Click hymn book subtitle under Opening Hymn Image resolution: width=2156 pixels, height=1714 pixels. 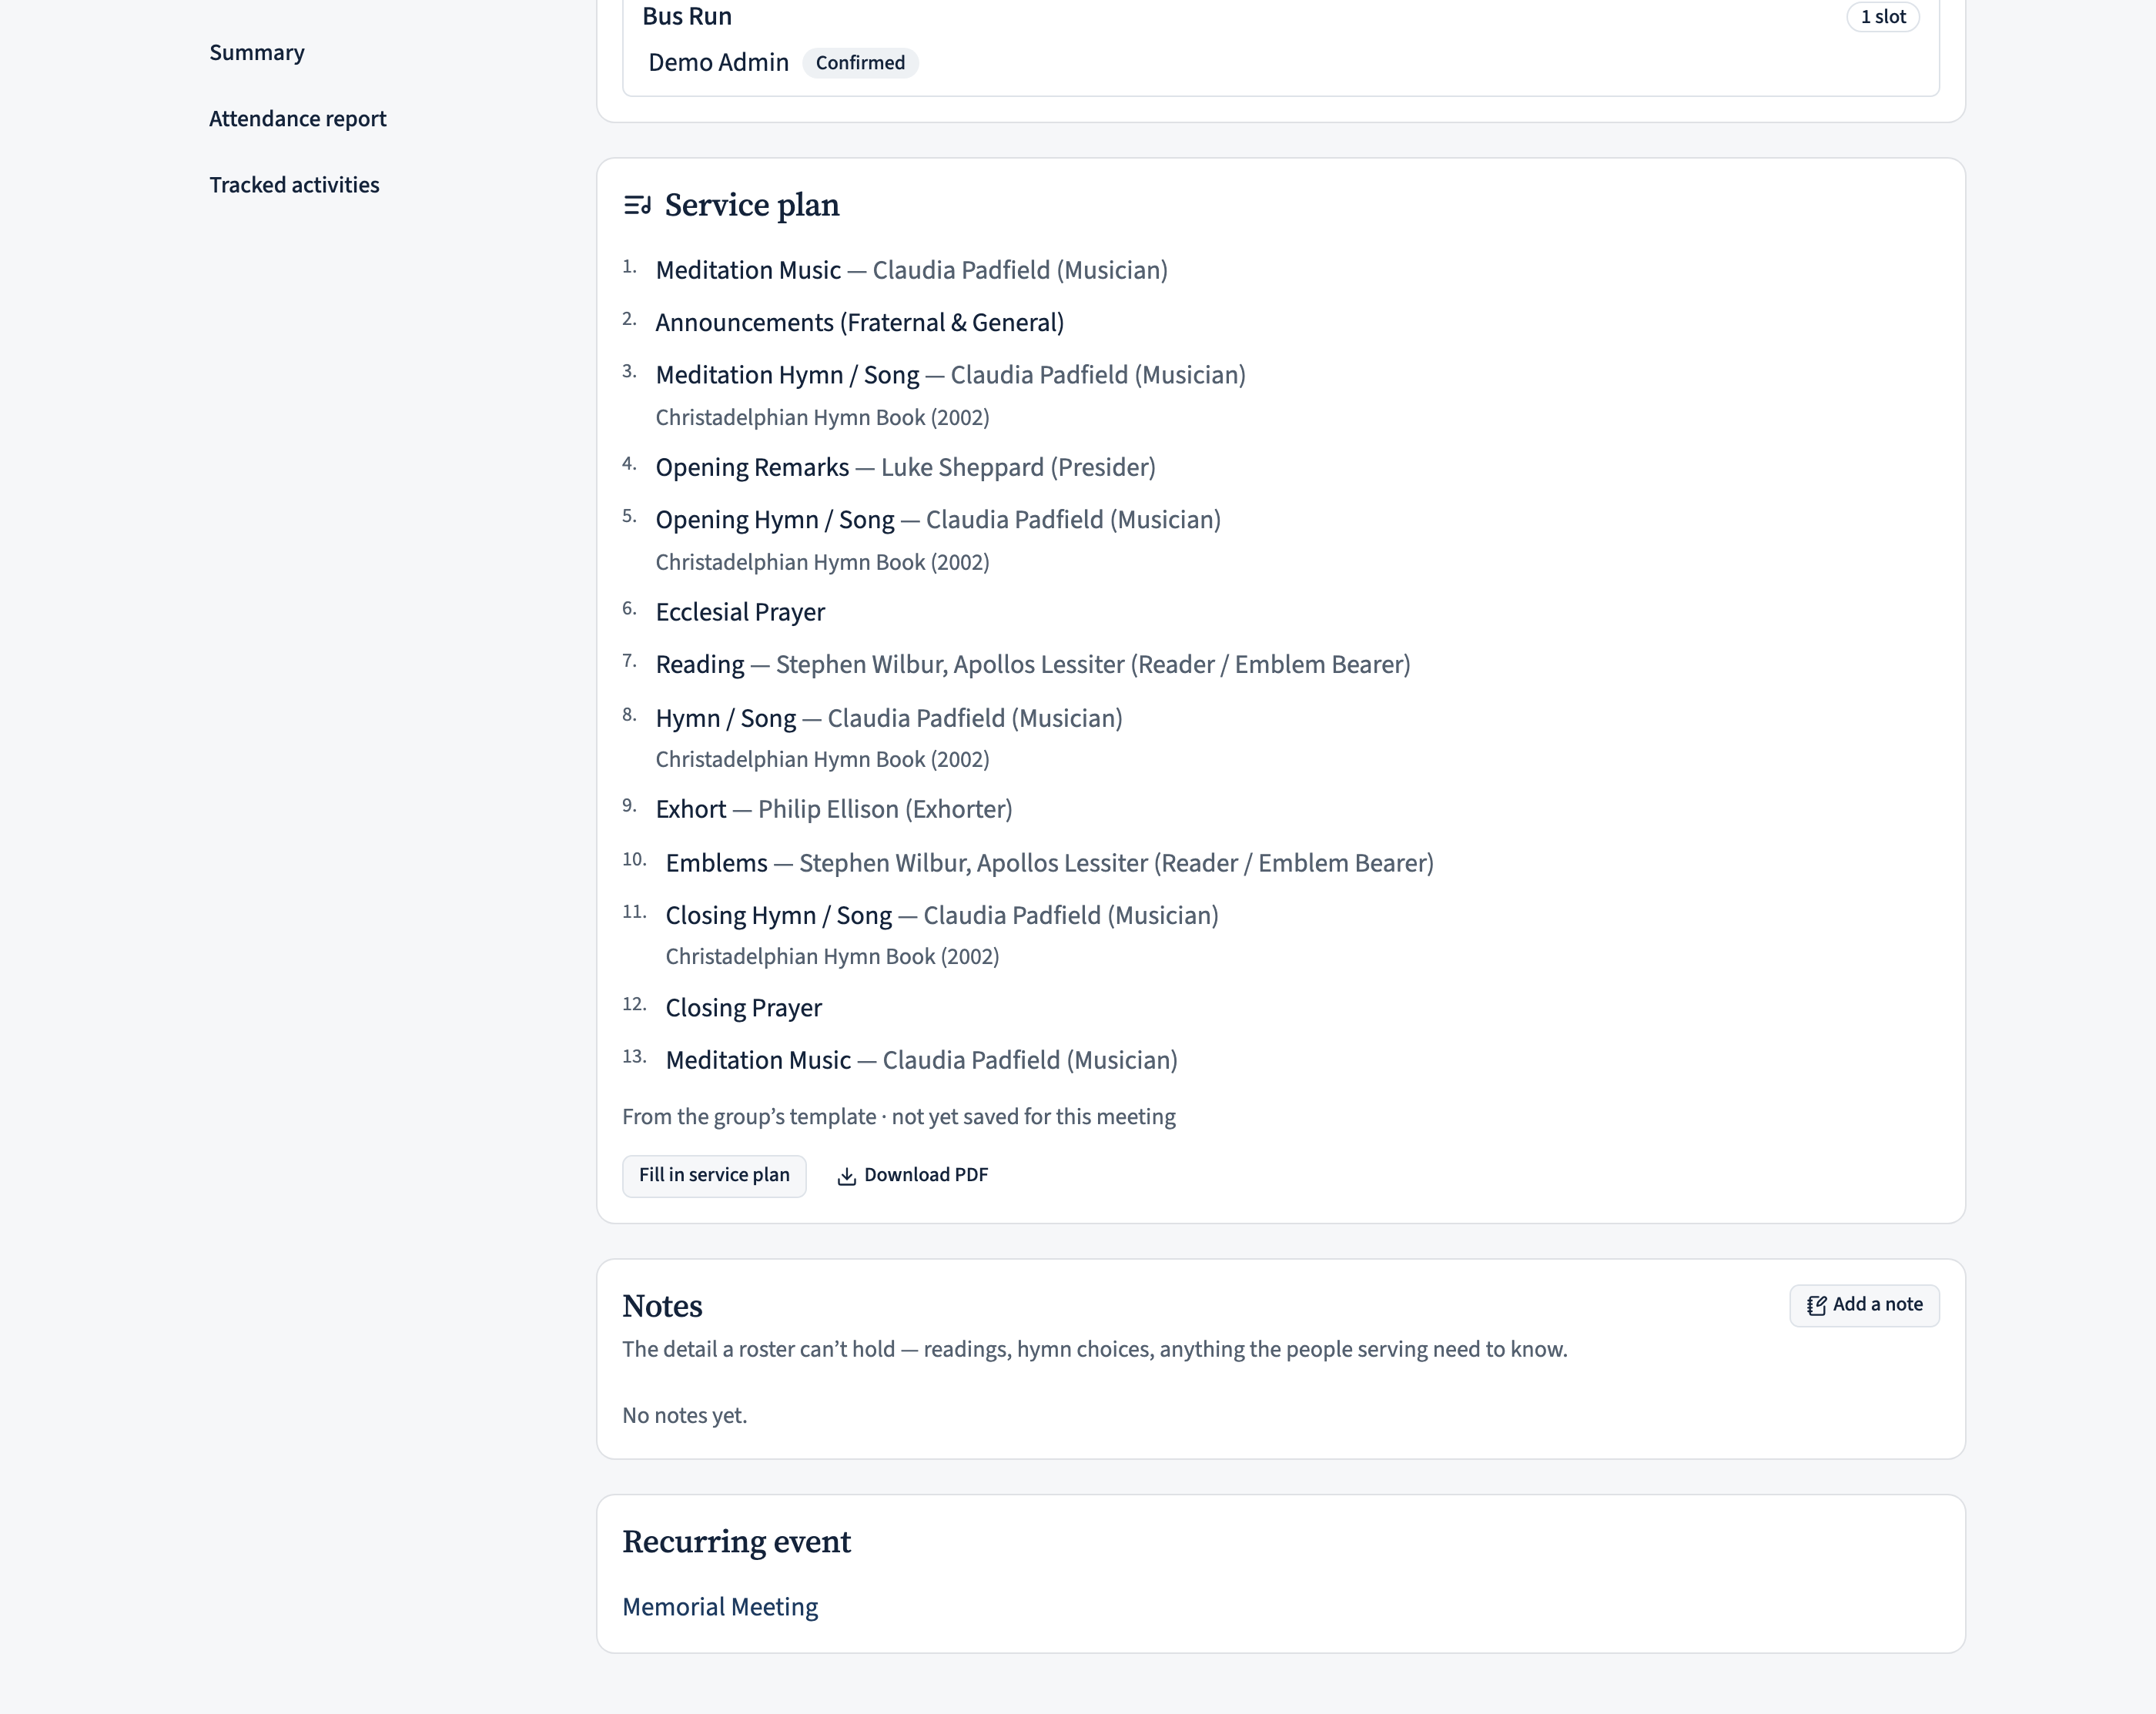(822, 562)
